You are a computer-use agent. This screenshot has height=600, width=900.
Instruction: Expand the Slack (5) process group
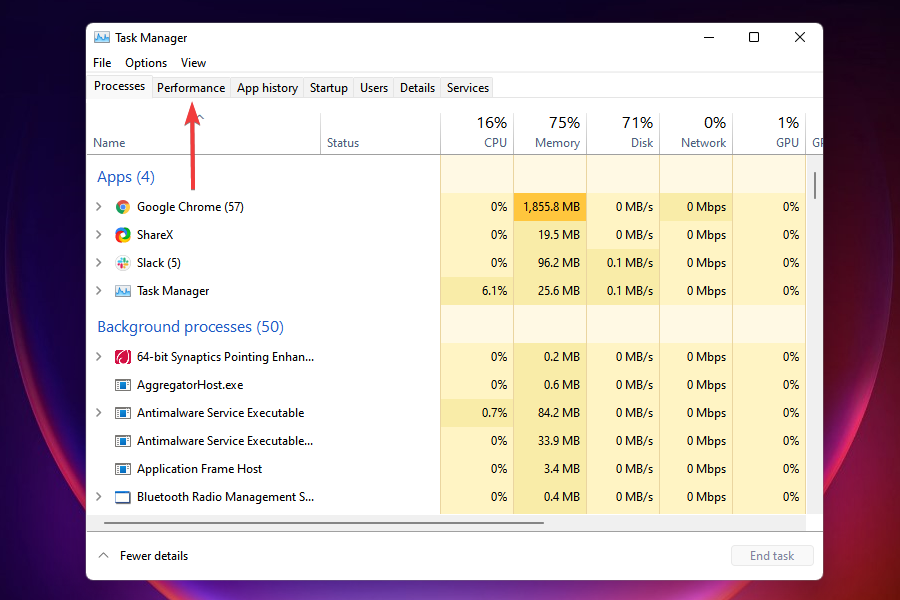point(99,263)
